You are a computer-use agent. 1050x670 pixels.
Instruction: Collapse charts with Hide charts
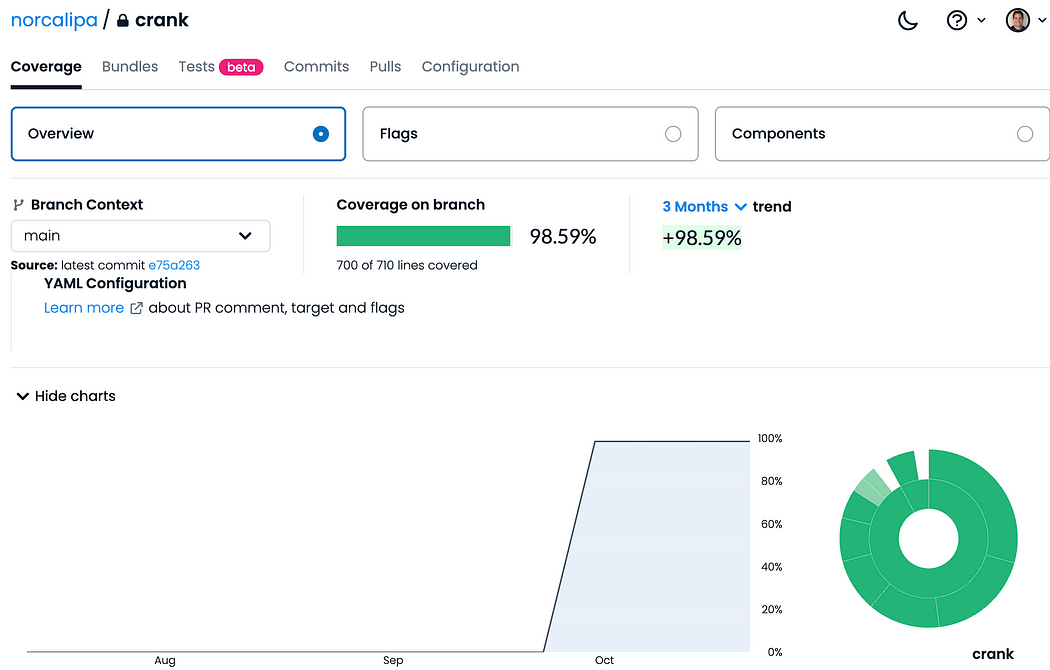[x=66, y=396]
